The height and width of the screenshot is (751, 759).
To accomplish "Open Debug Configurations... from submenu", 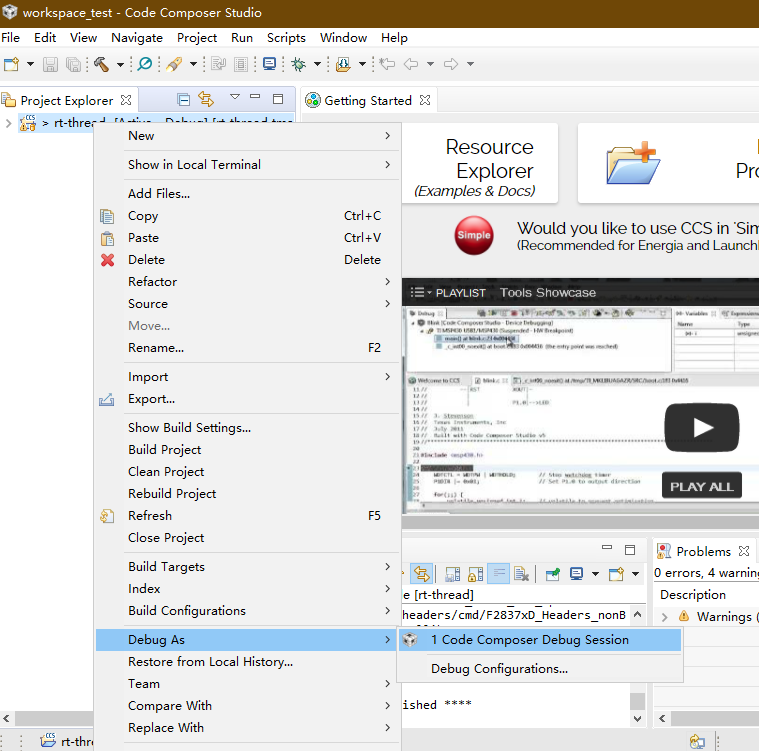I will tap(499, 669).
